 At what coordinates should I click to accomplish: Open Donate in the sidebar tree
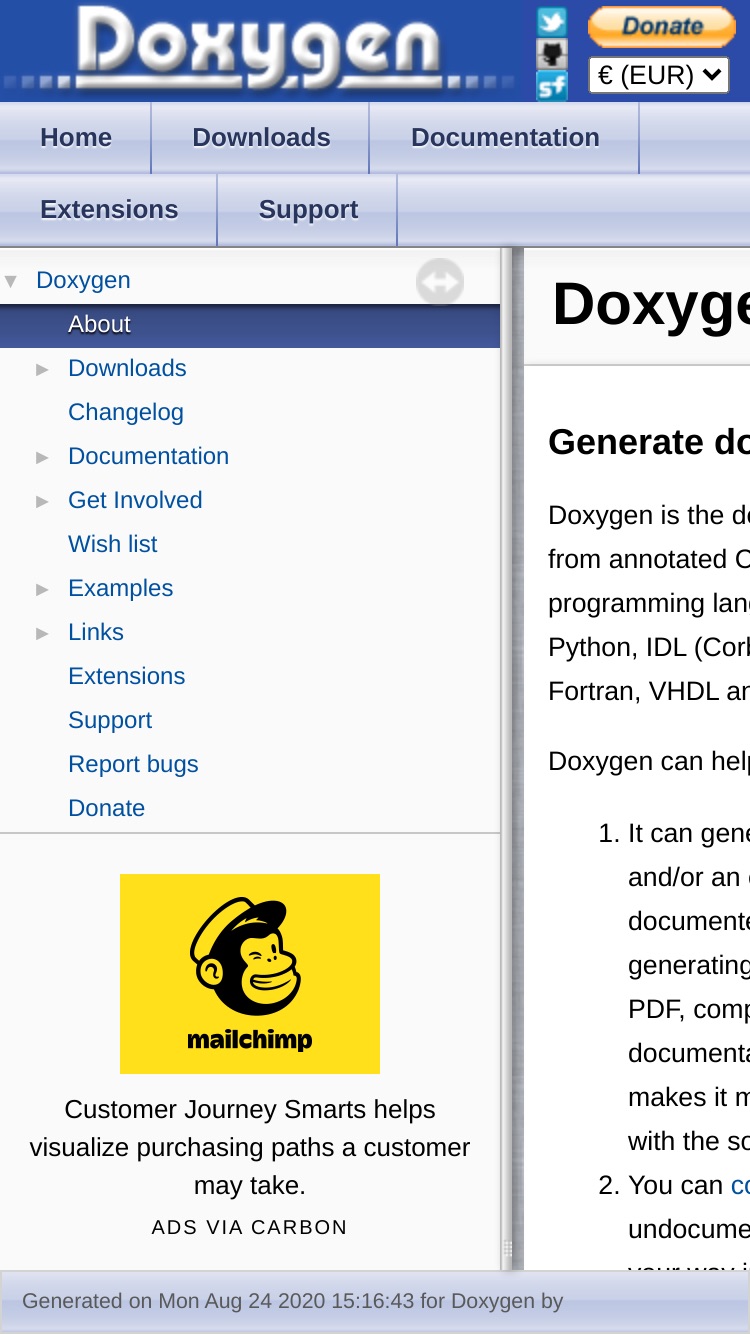point(106,808)
